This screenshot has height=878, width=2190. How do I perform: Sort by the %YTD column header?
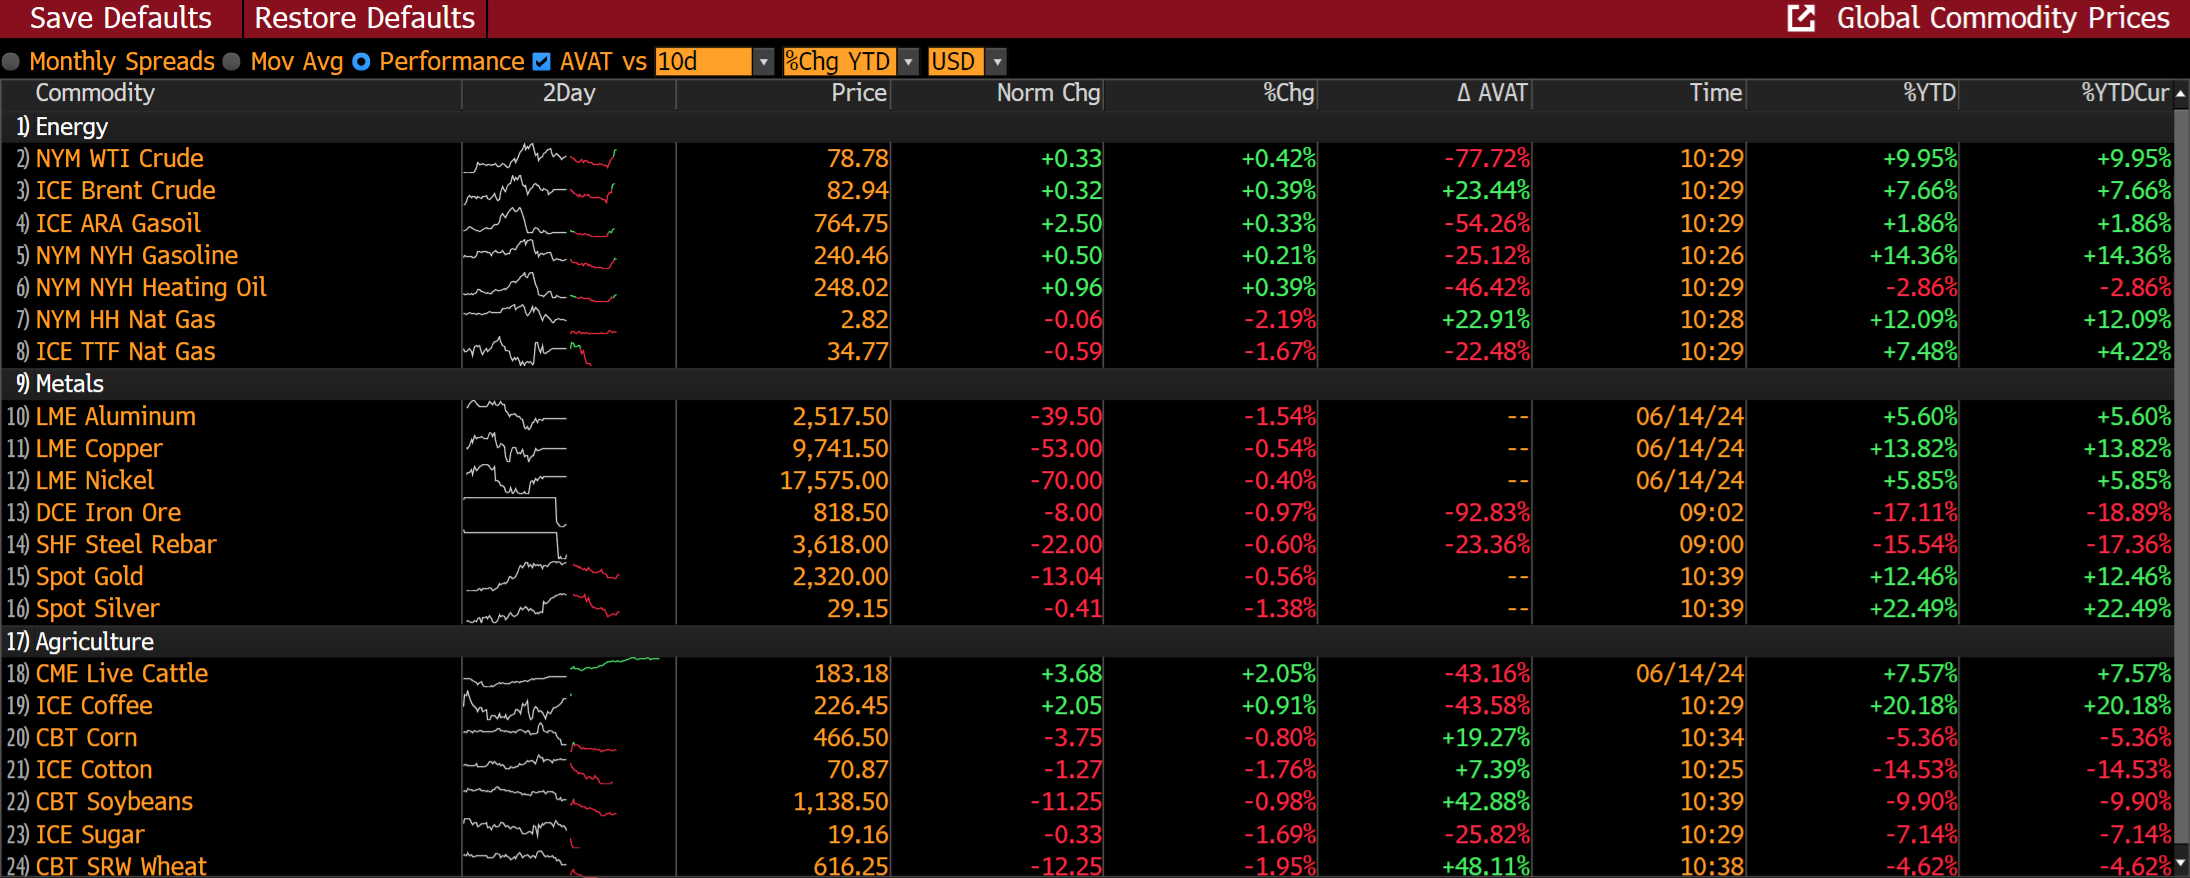click(1929, 93)
